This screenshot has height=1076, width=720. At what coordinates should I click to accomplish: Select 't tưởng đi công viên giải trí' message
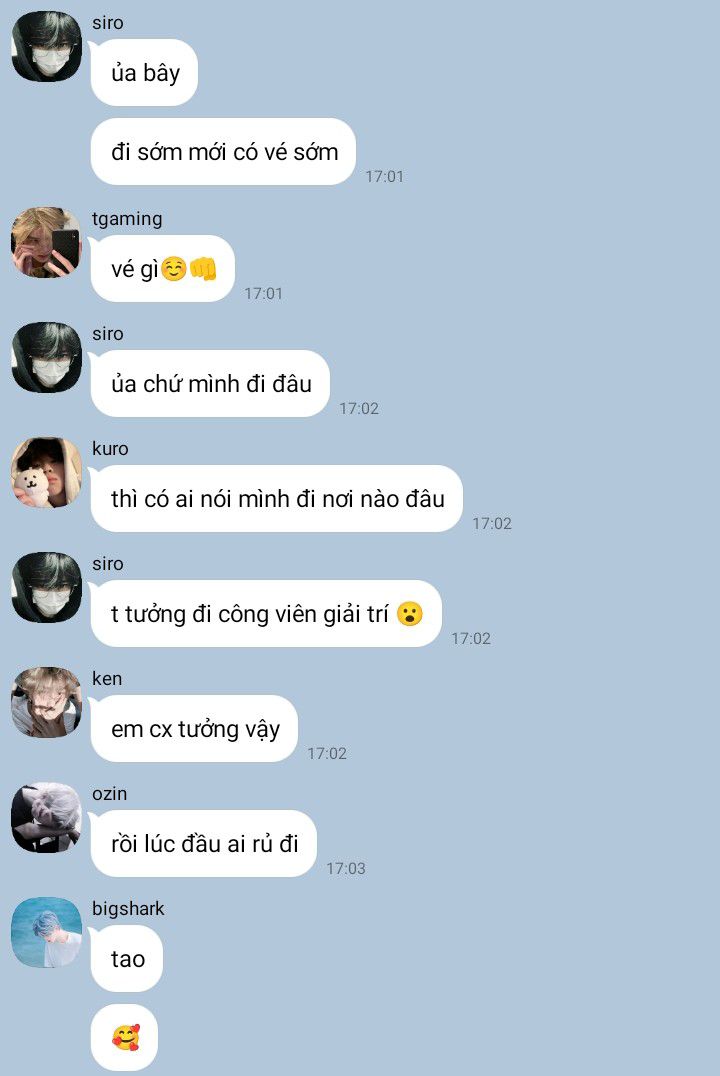[266, 613]
